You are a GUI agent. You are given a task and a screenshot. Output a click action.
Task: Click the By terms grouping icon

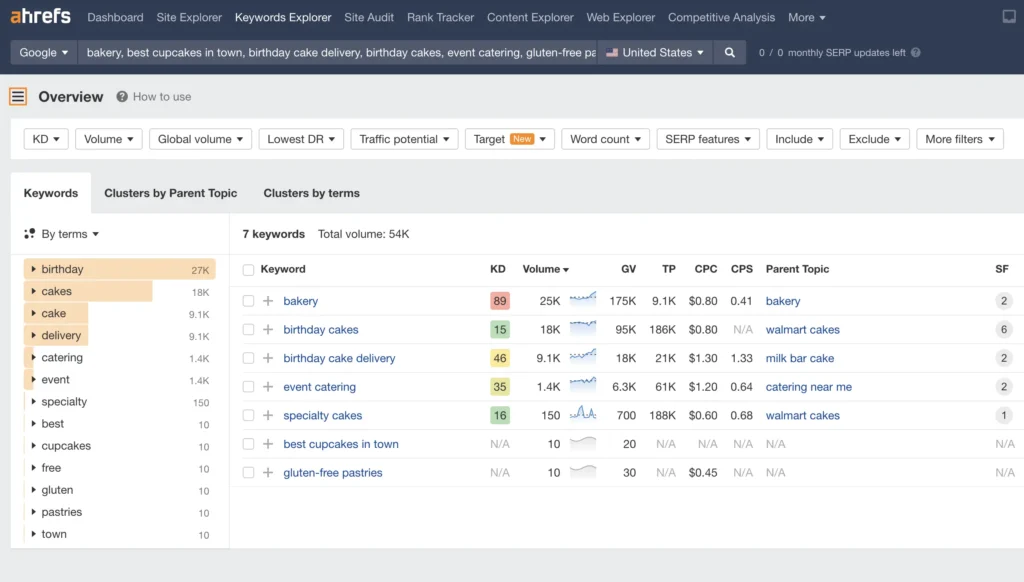click(x=29, y=234)
